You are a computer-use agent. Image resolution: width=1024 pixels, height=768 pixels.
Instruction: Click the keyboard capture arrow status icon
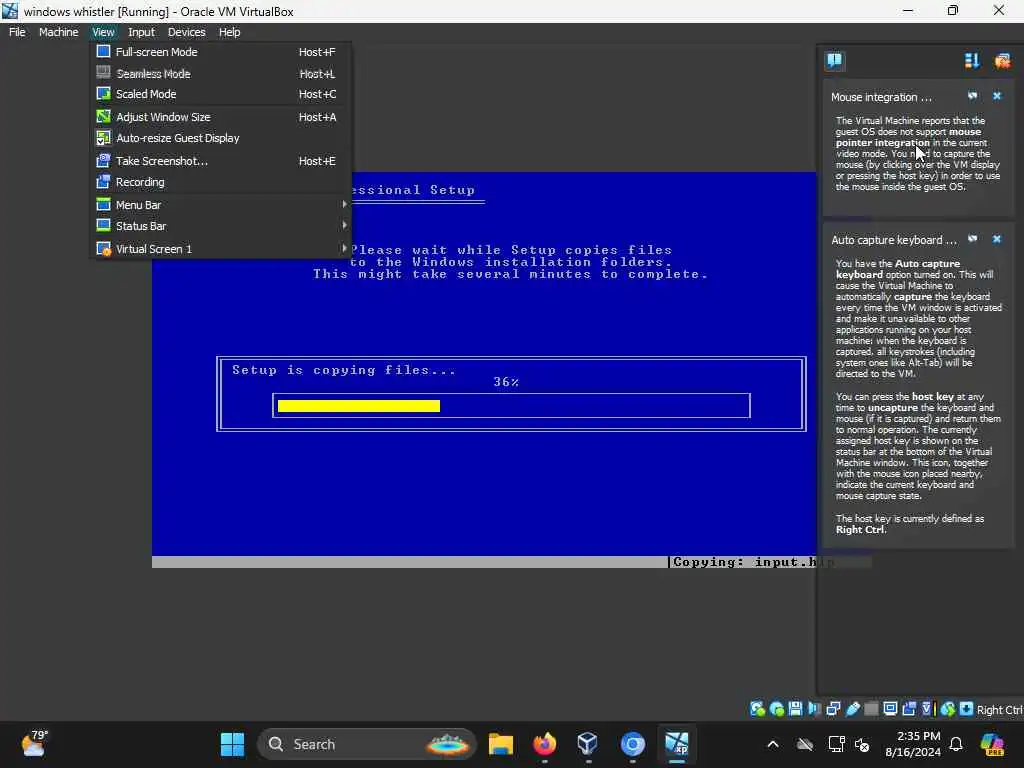967,709
